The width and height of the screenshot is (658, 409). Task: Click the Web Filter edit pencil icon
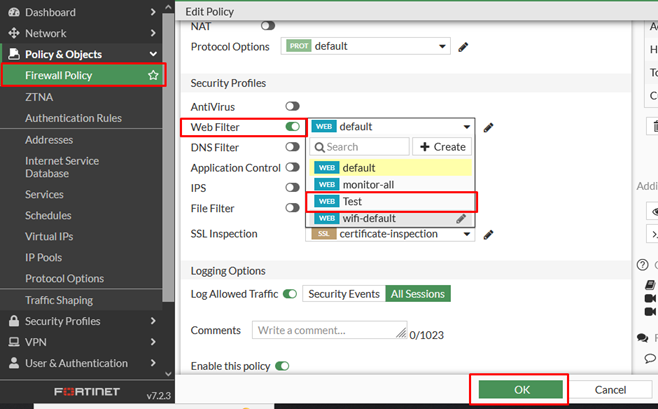488,127
